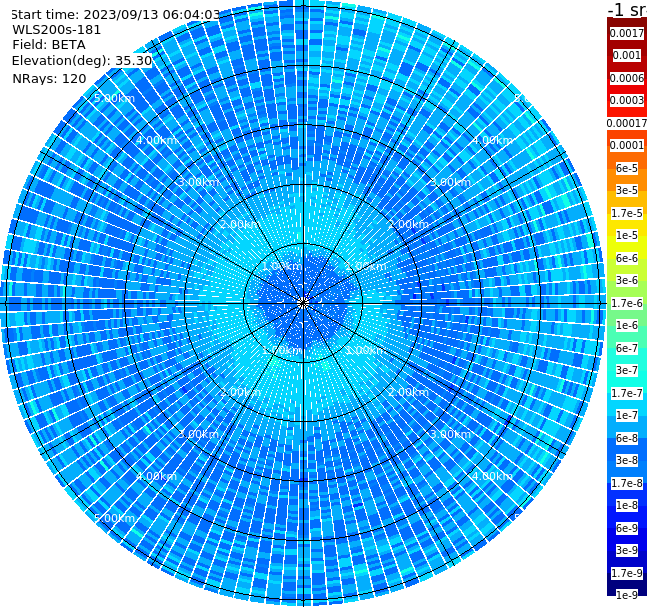This screenshot has height=607, width=647.
Task: Click the 1.7e-6 colorbar label
Action: coord(627,303)
